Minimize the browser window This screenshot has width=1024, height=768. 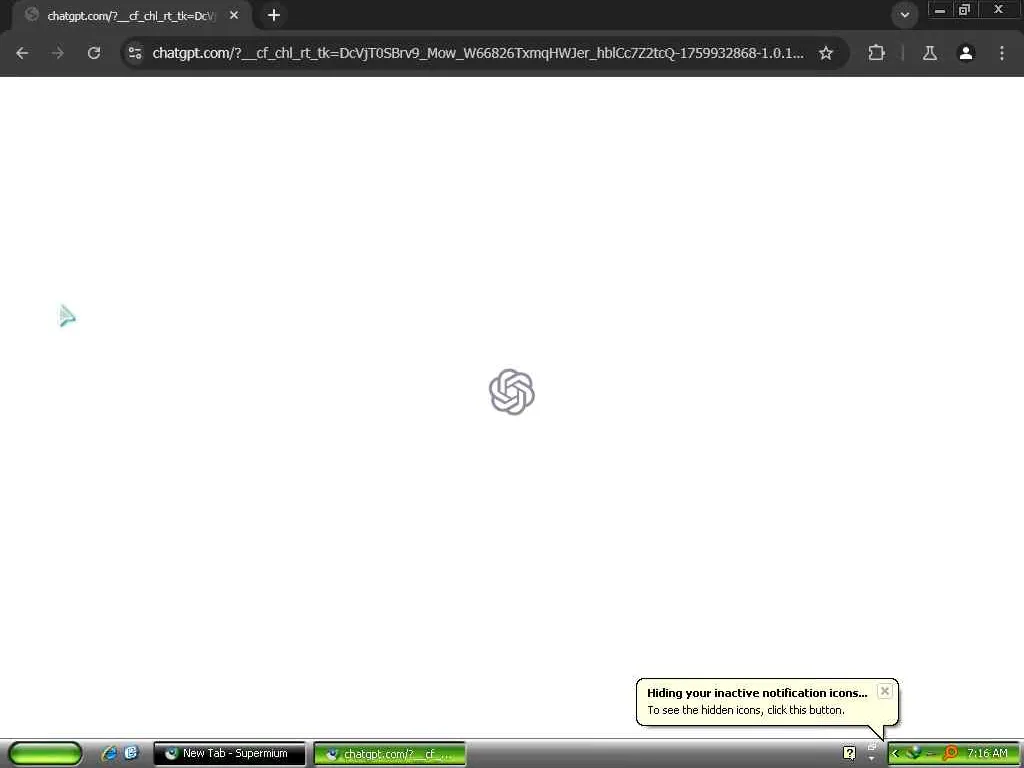[940, 10]
